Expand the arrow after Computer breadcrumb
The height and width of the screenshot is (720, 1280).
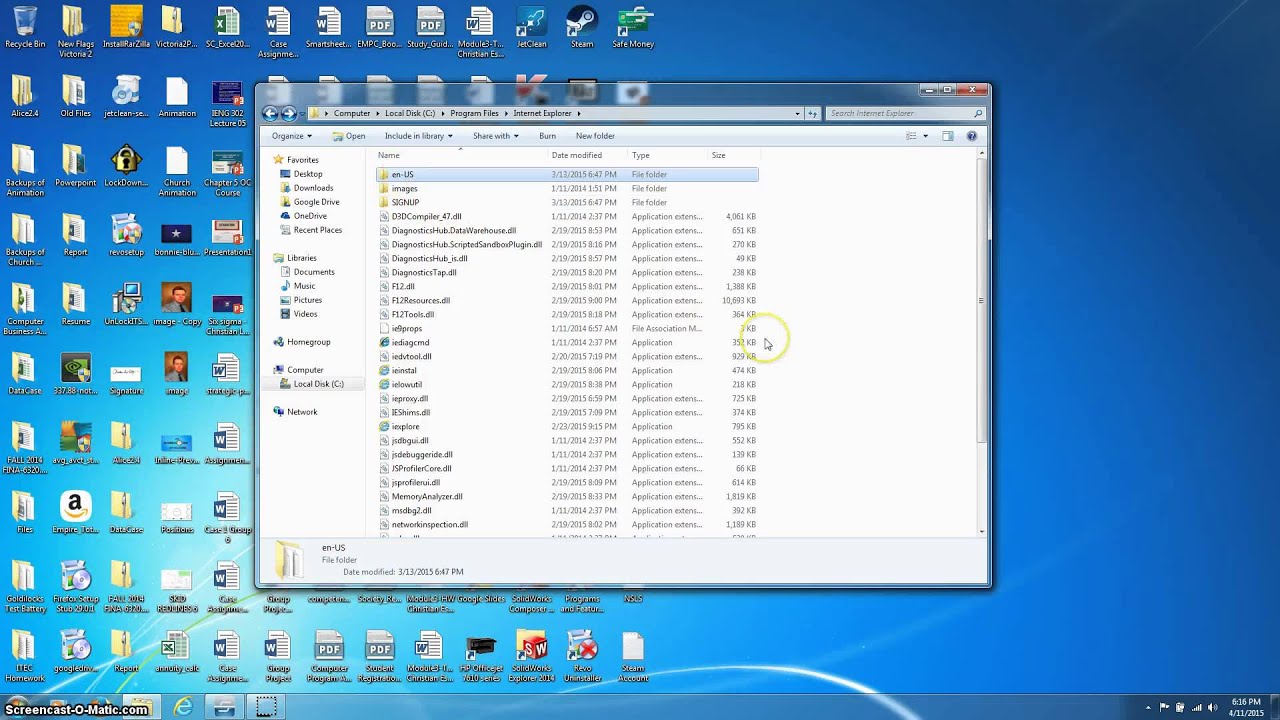378,114
